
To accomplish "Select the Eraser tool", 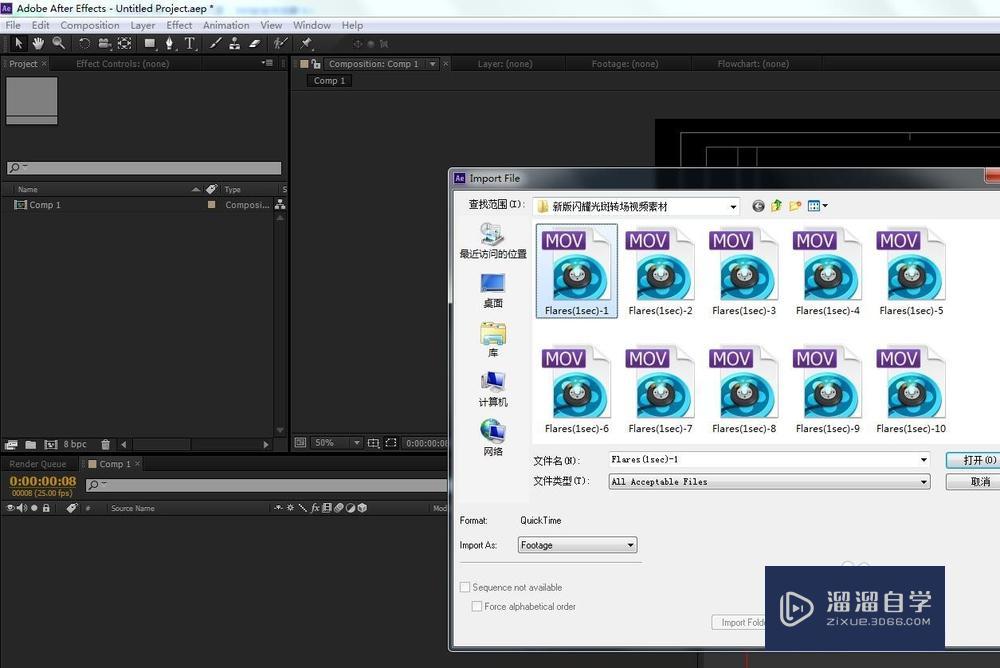I will (254, 43).
